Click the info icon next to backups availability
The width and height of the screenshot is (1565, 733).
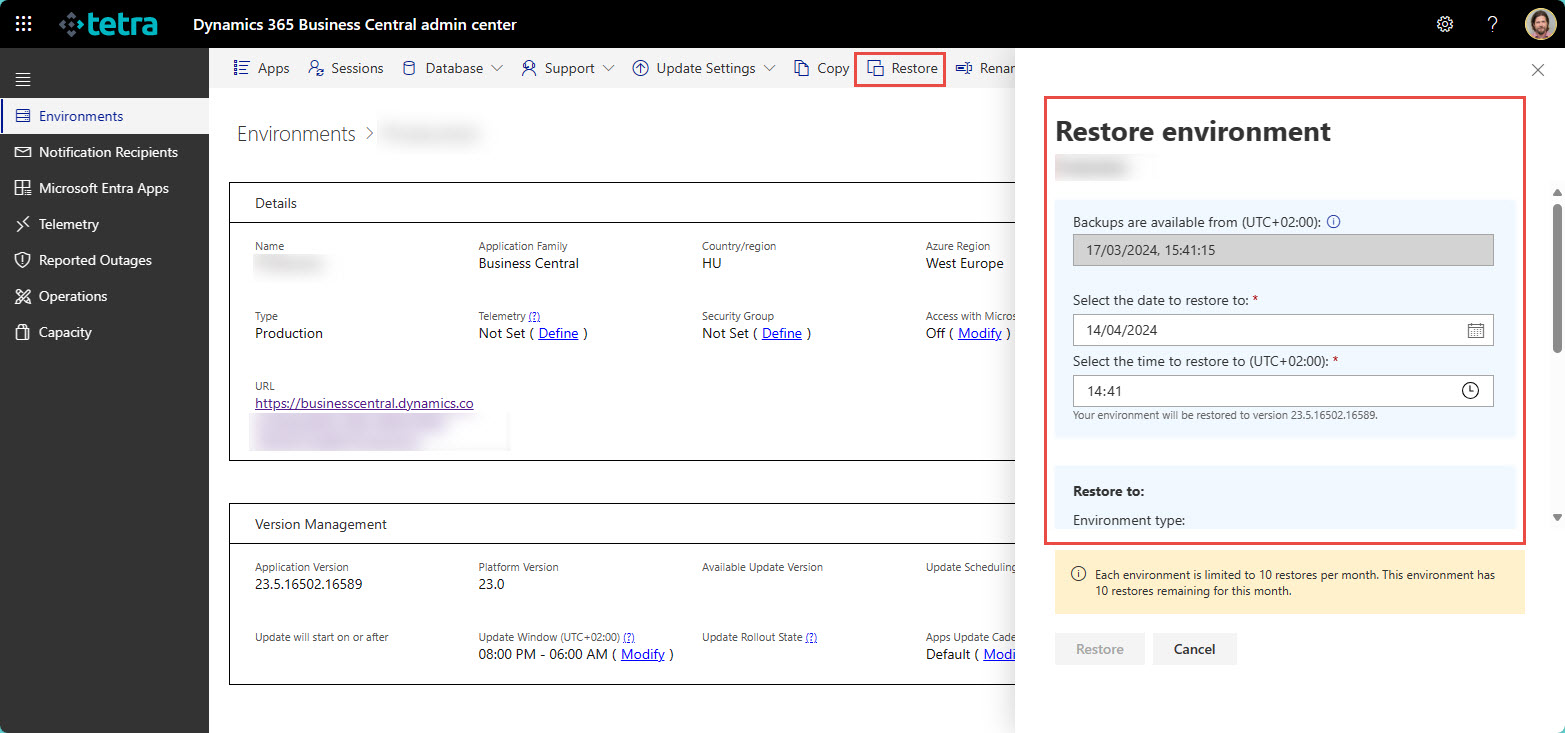(x=1334, y=222)
